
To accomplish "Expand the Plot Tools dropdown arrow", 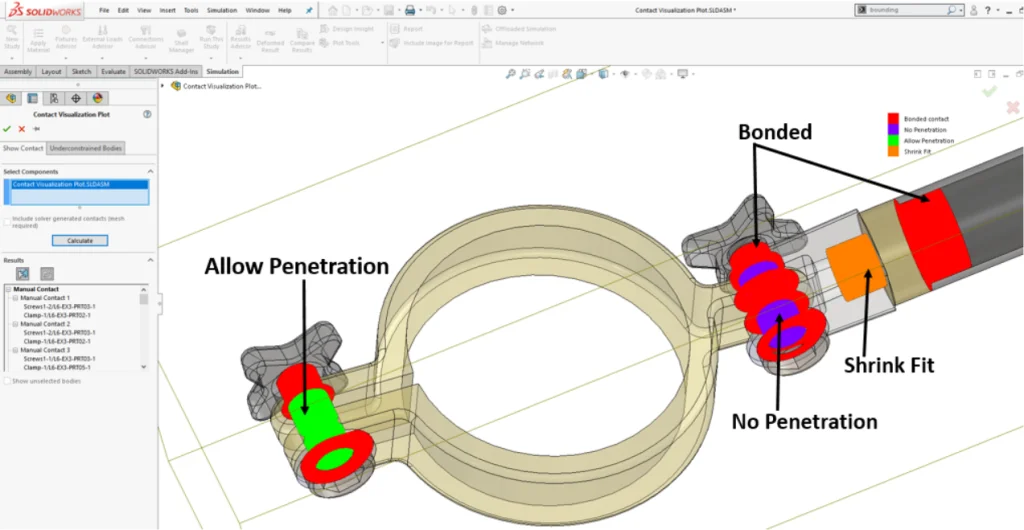I will [383, 43].
